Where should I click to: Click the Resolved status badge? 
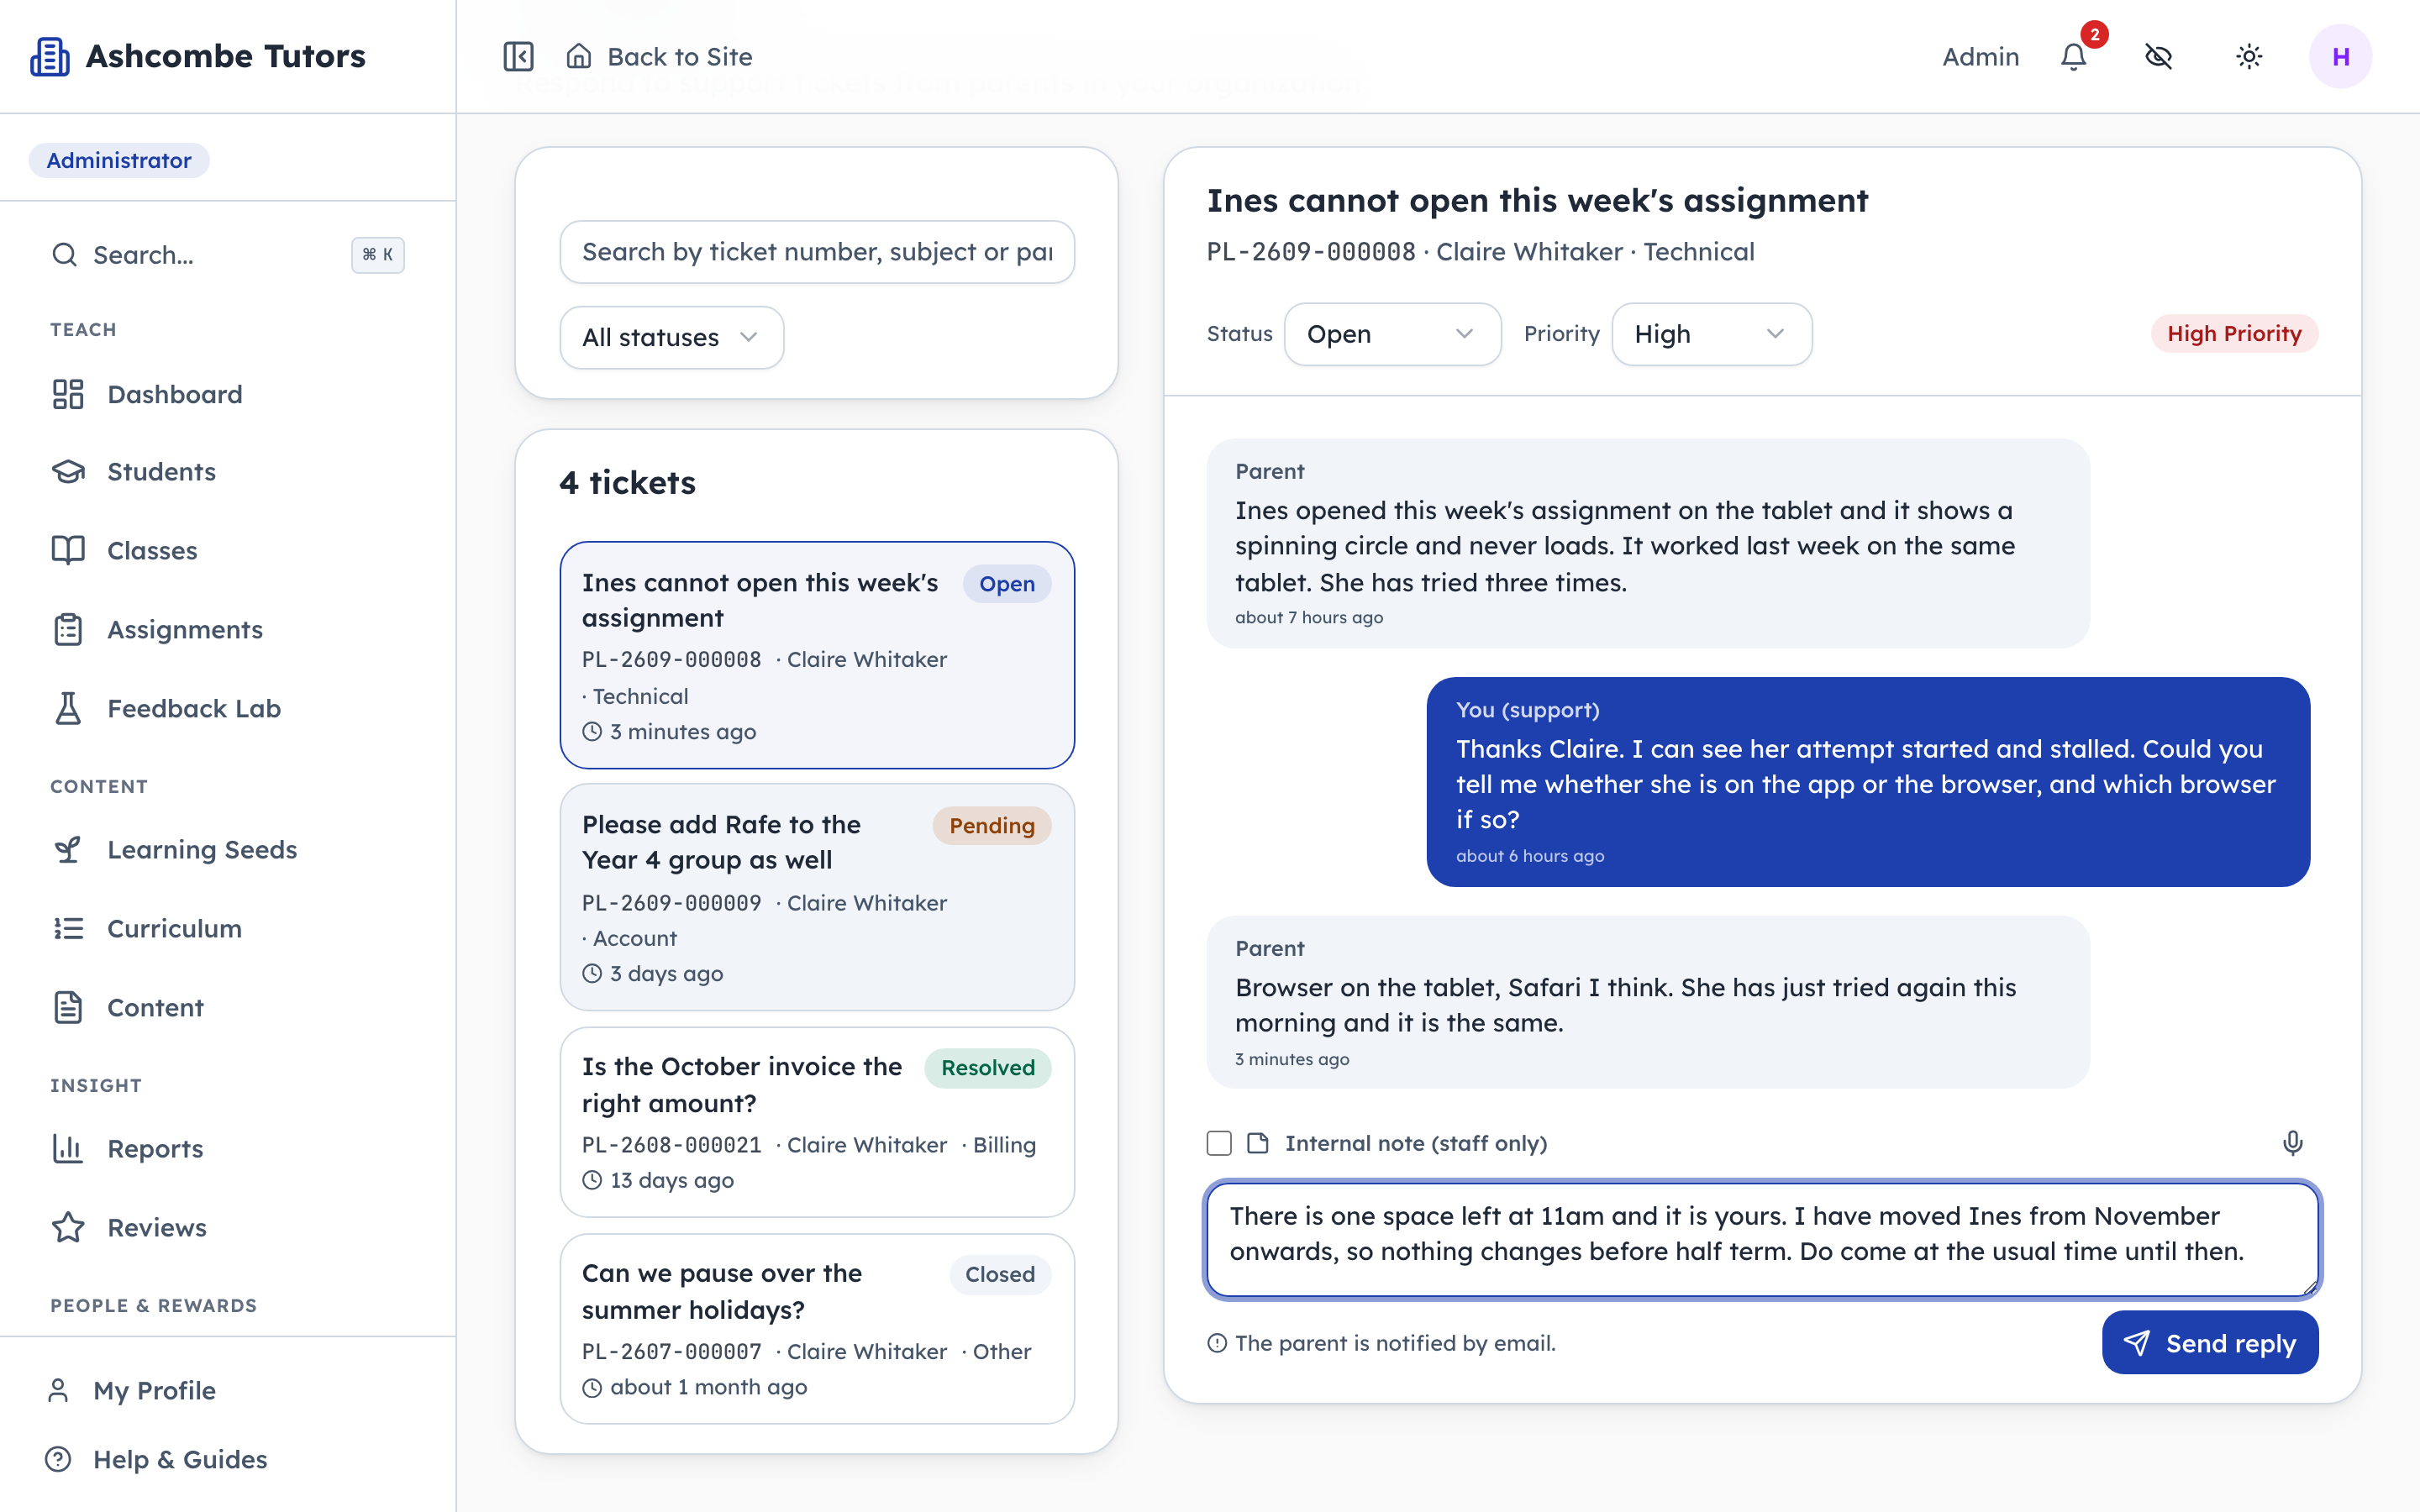987,1067
